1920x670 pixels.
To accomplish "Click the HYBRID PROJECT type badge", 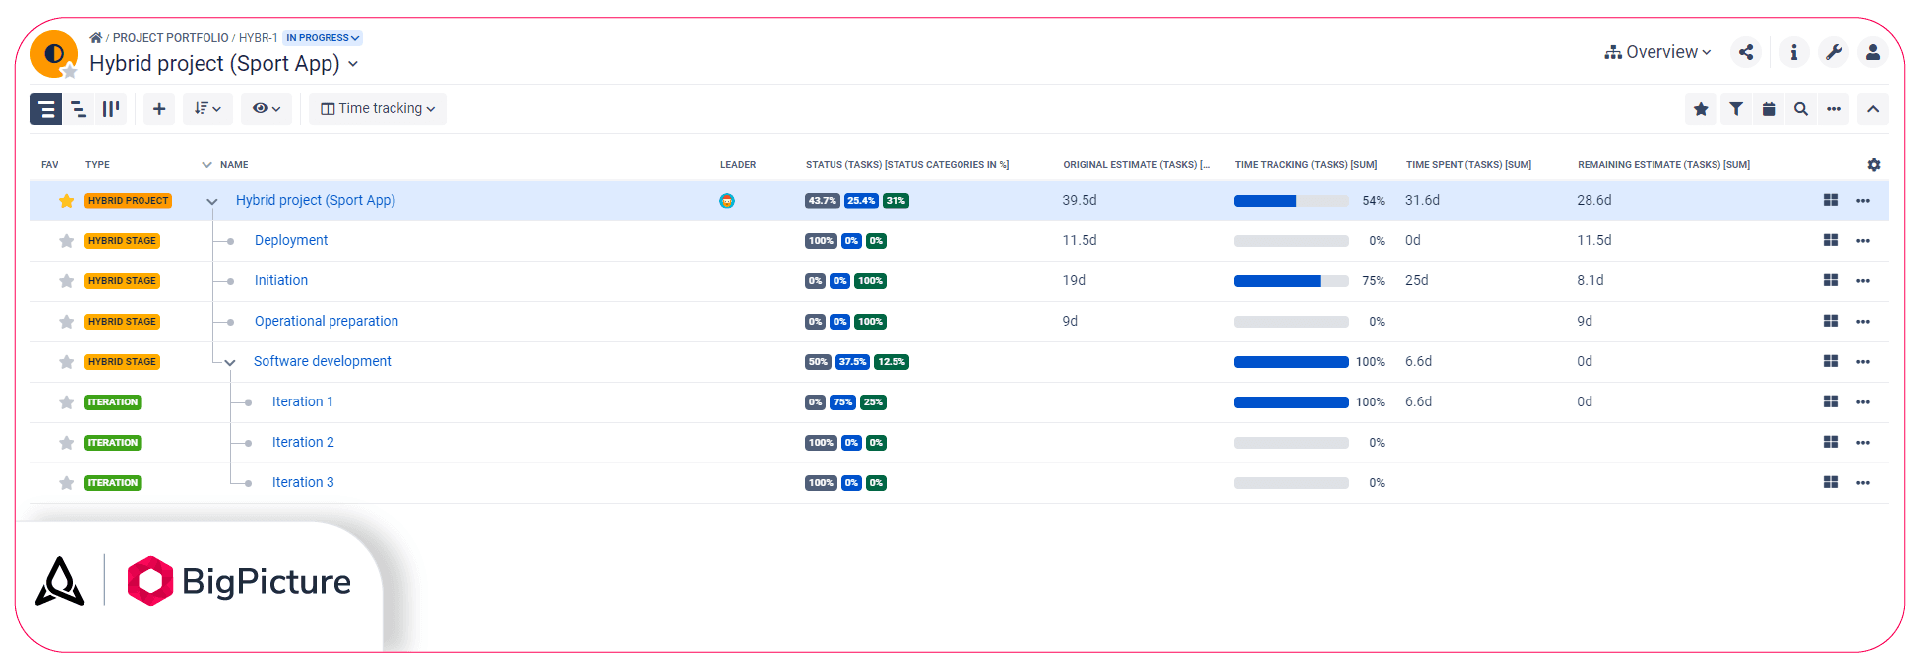I will click(128, 201).
